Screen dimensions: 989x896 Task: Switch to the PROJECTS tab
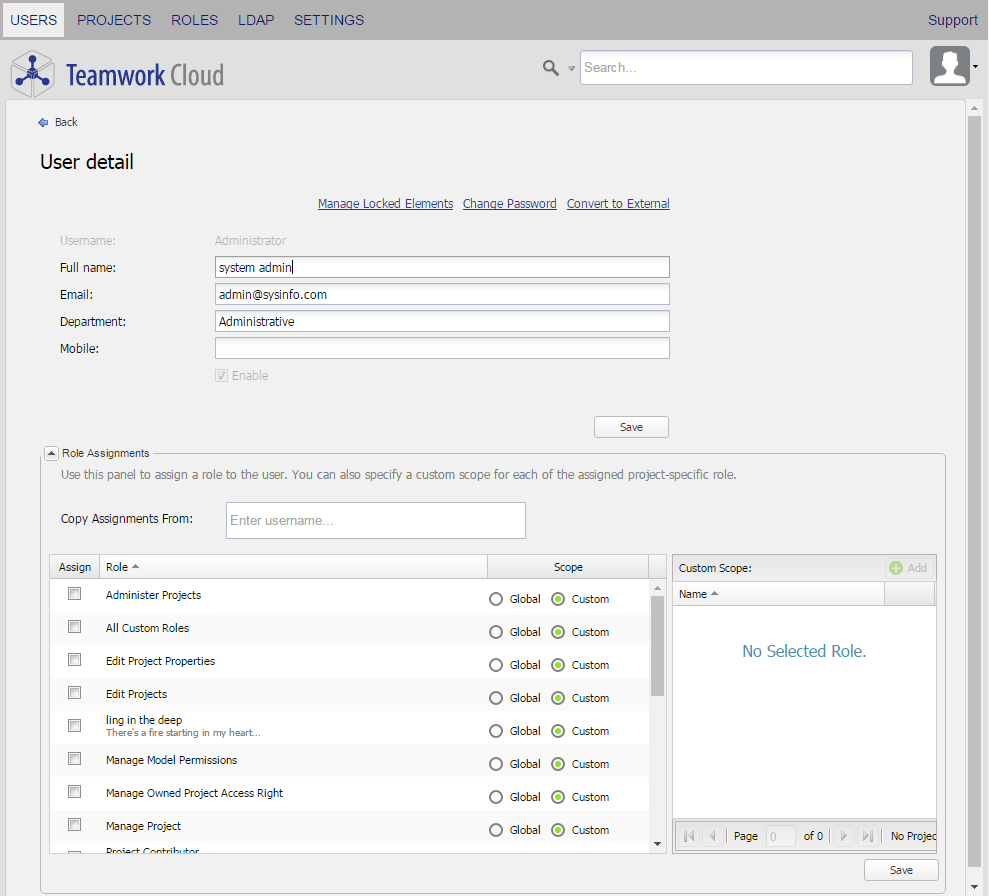114,20
